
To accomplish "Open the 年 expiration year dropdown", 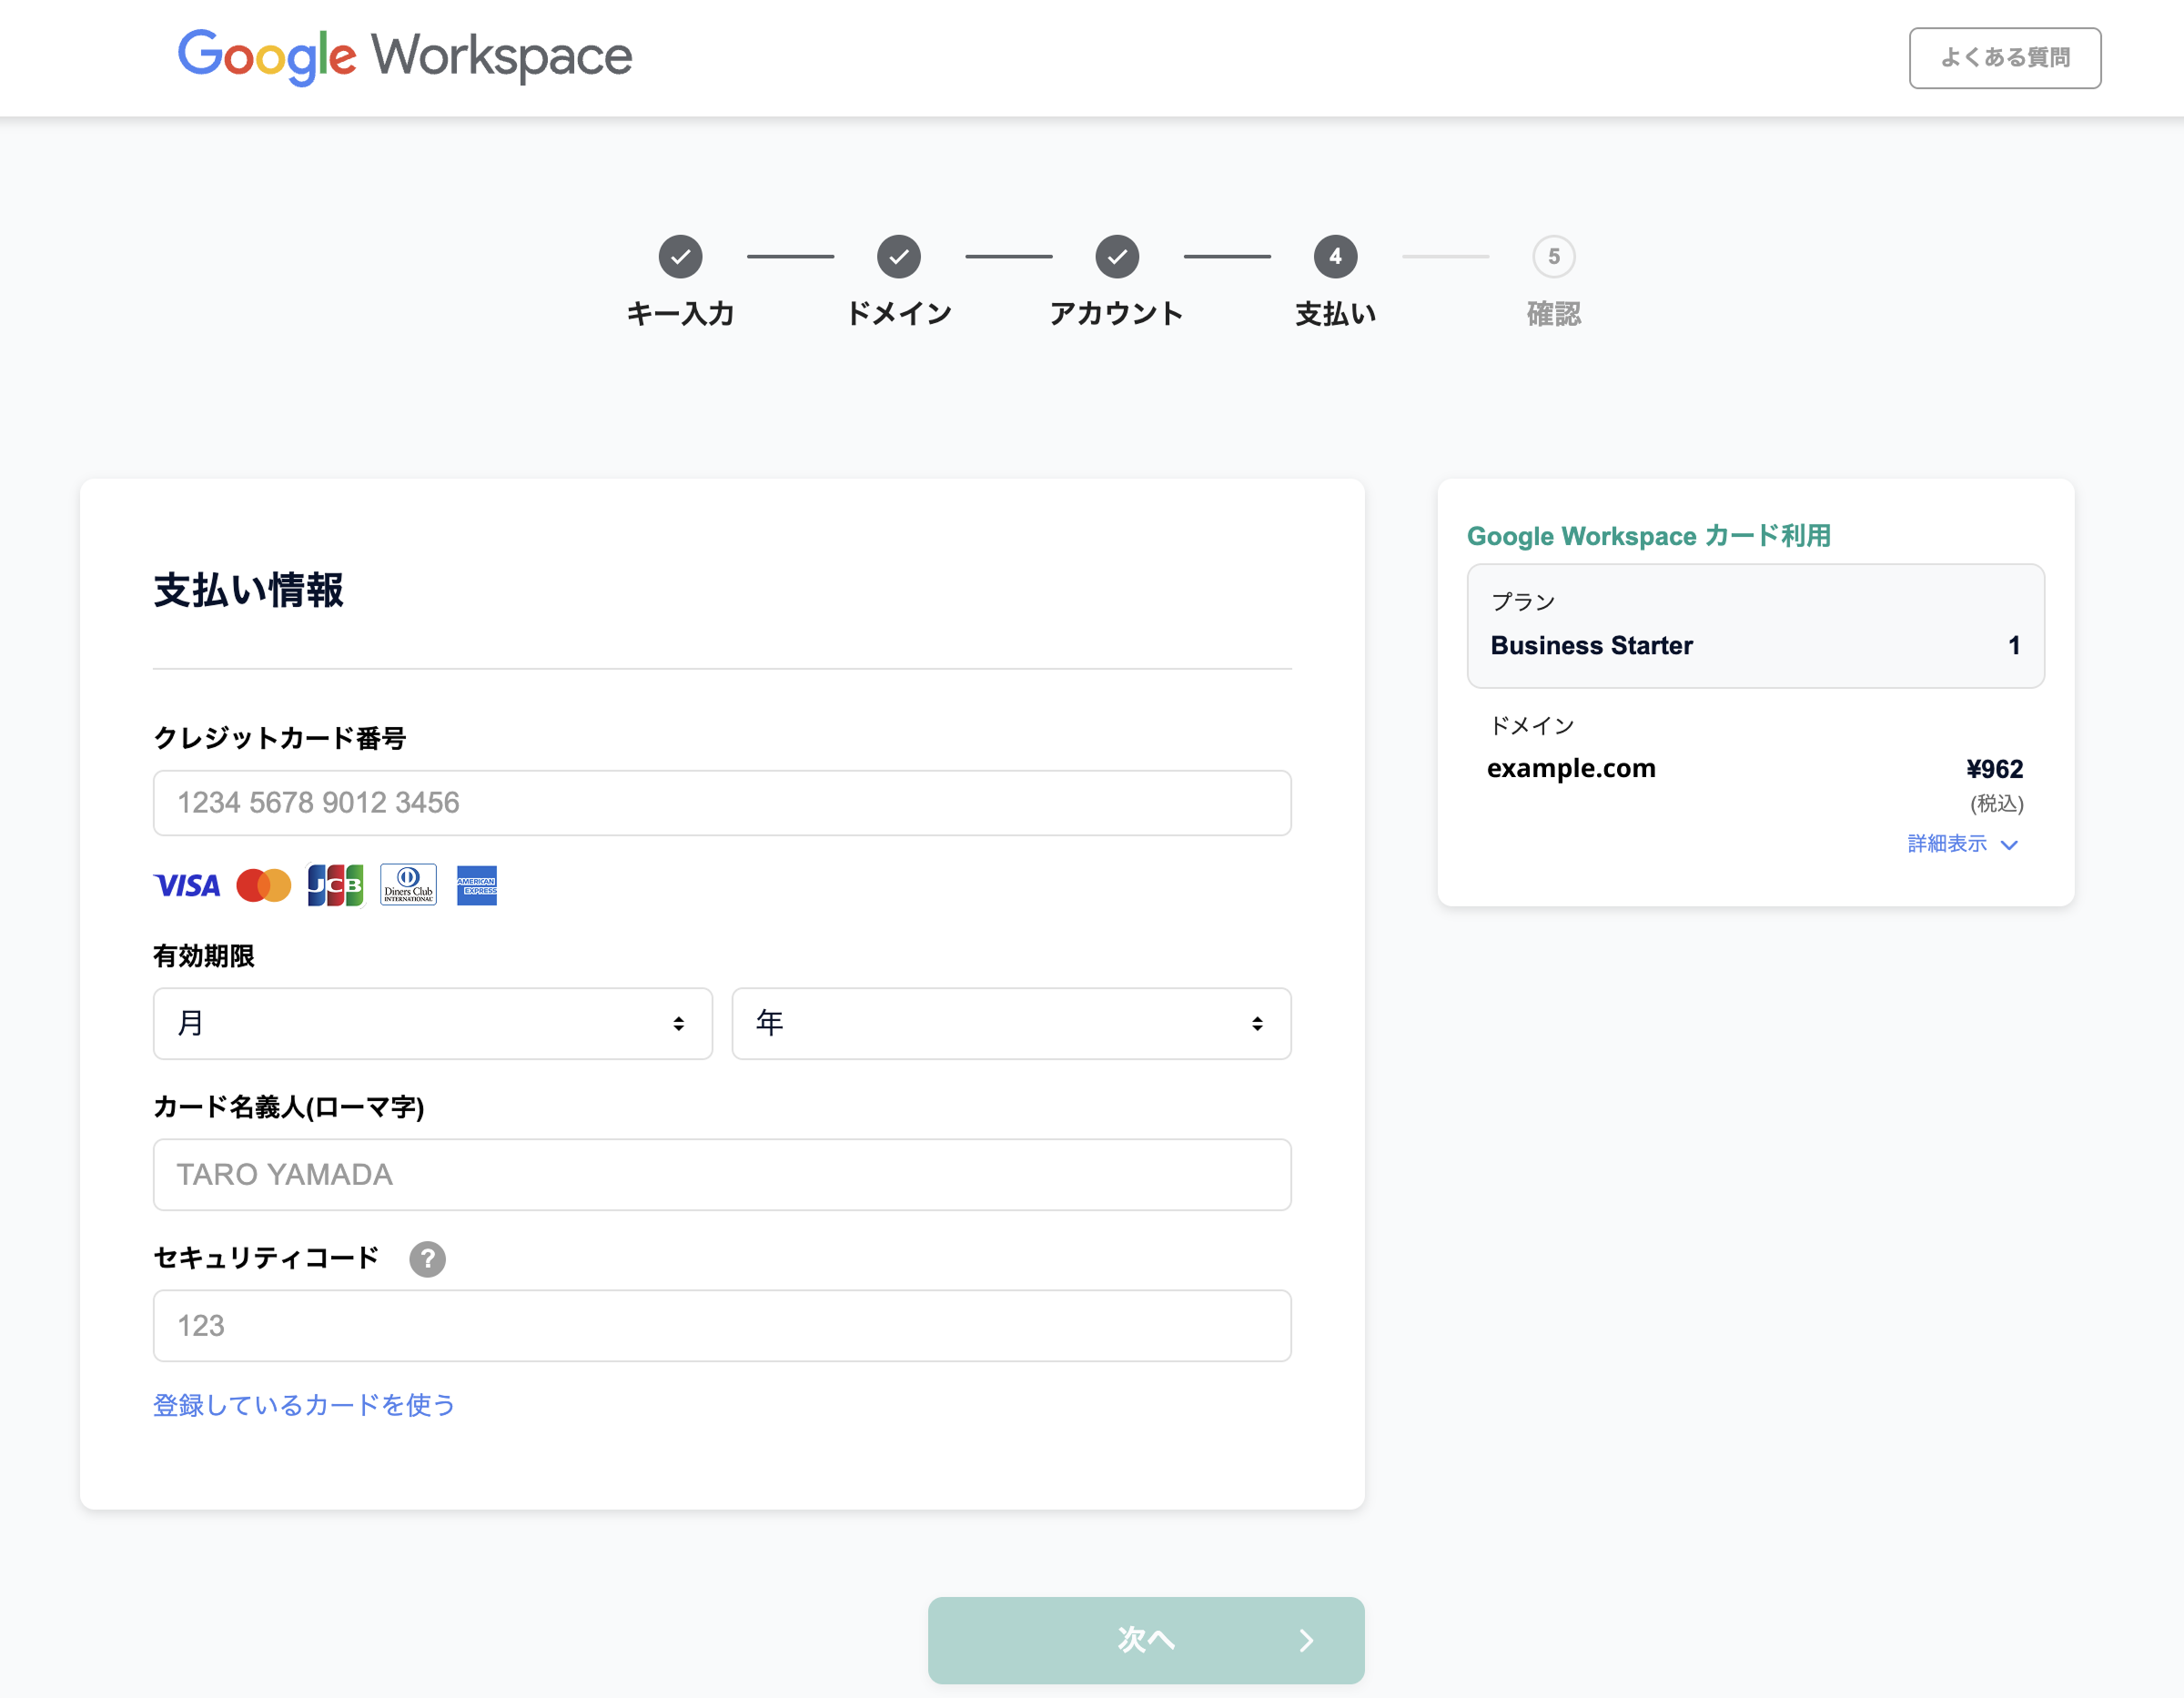I will (x=1011, y=1023).
